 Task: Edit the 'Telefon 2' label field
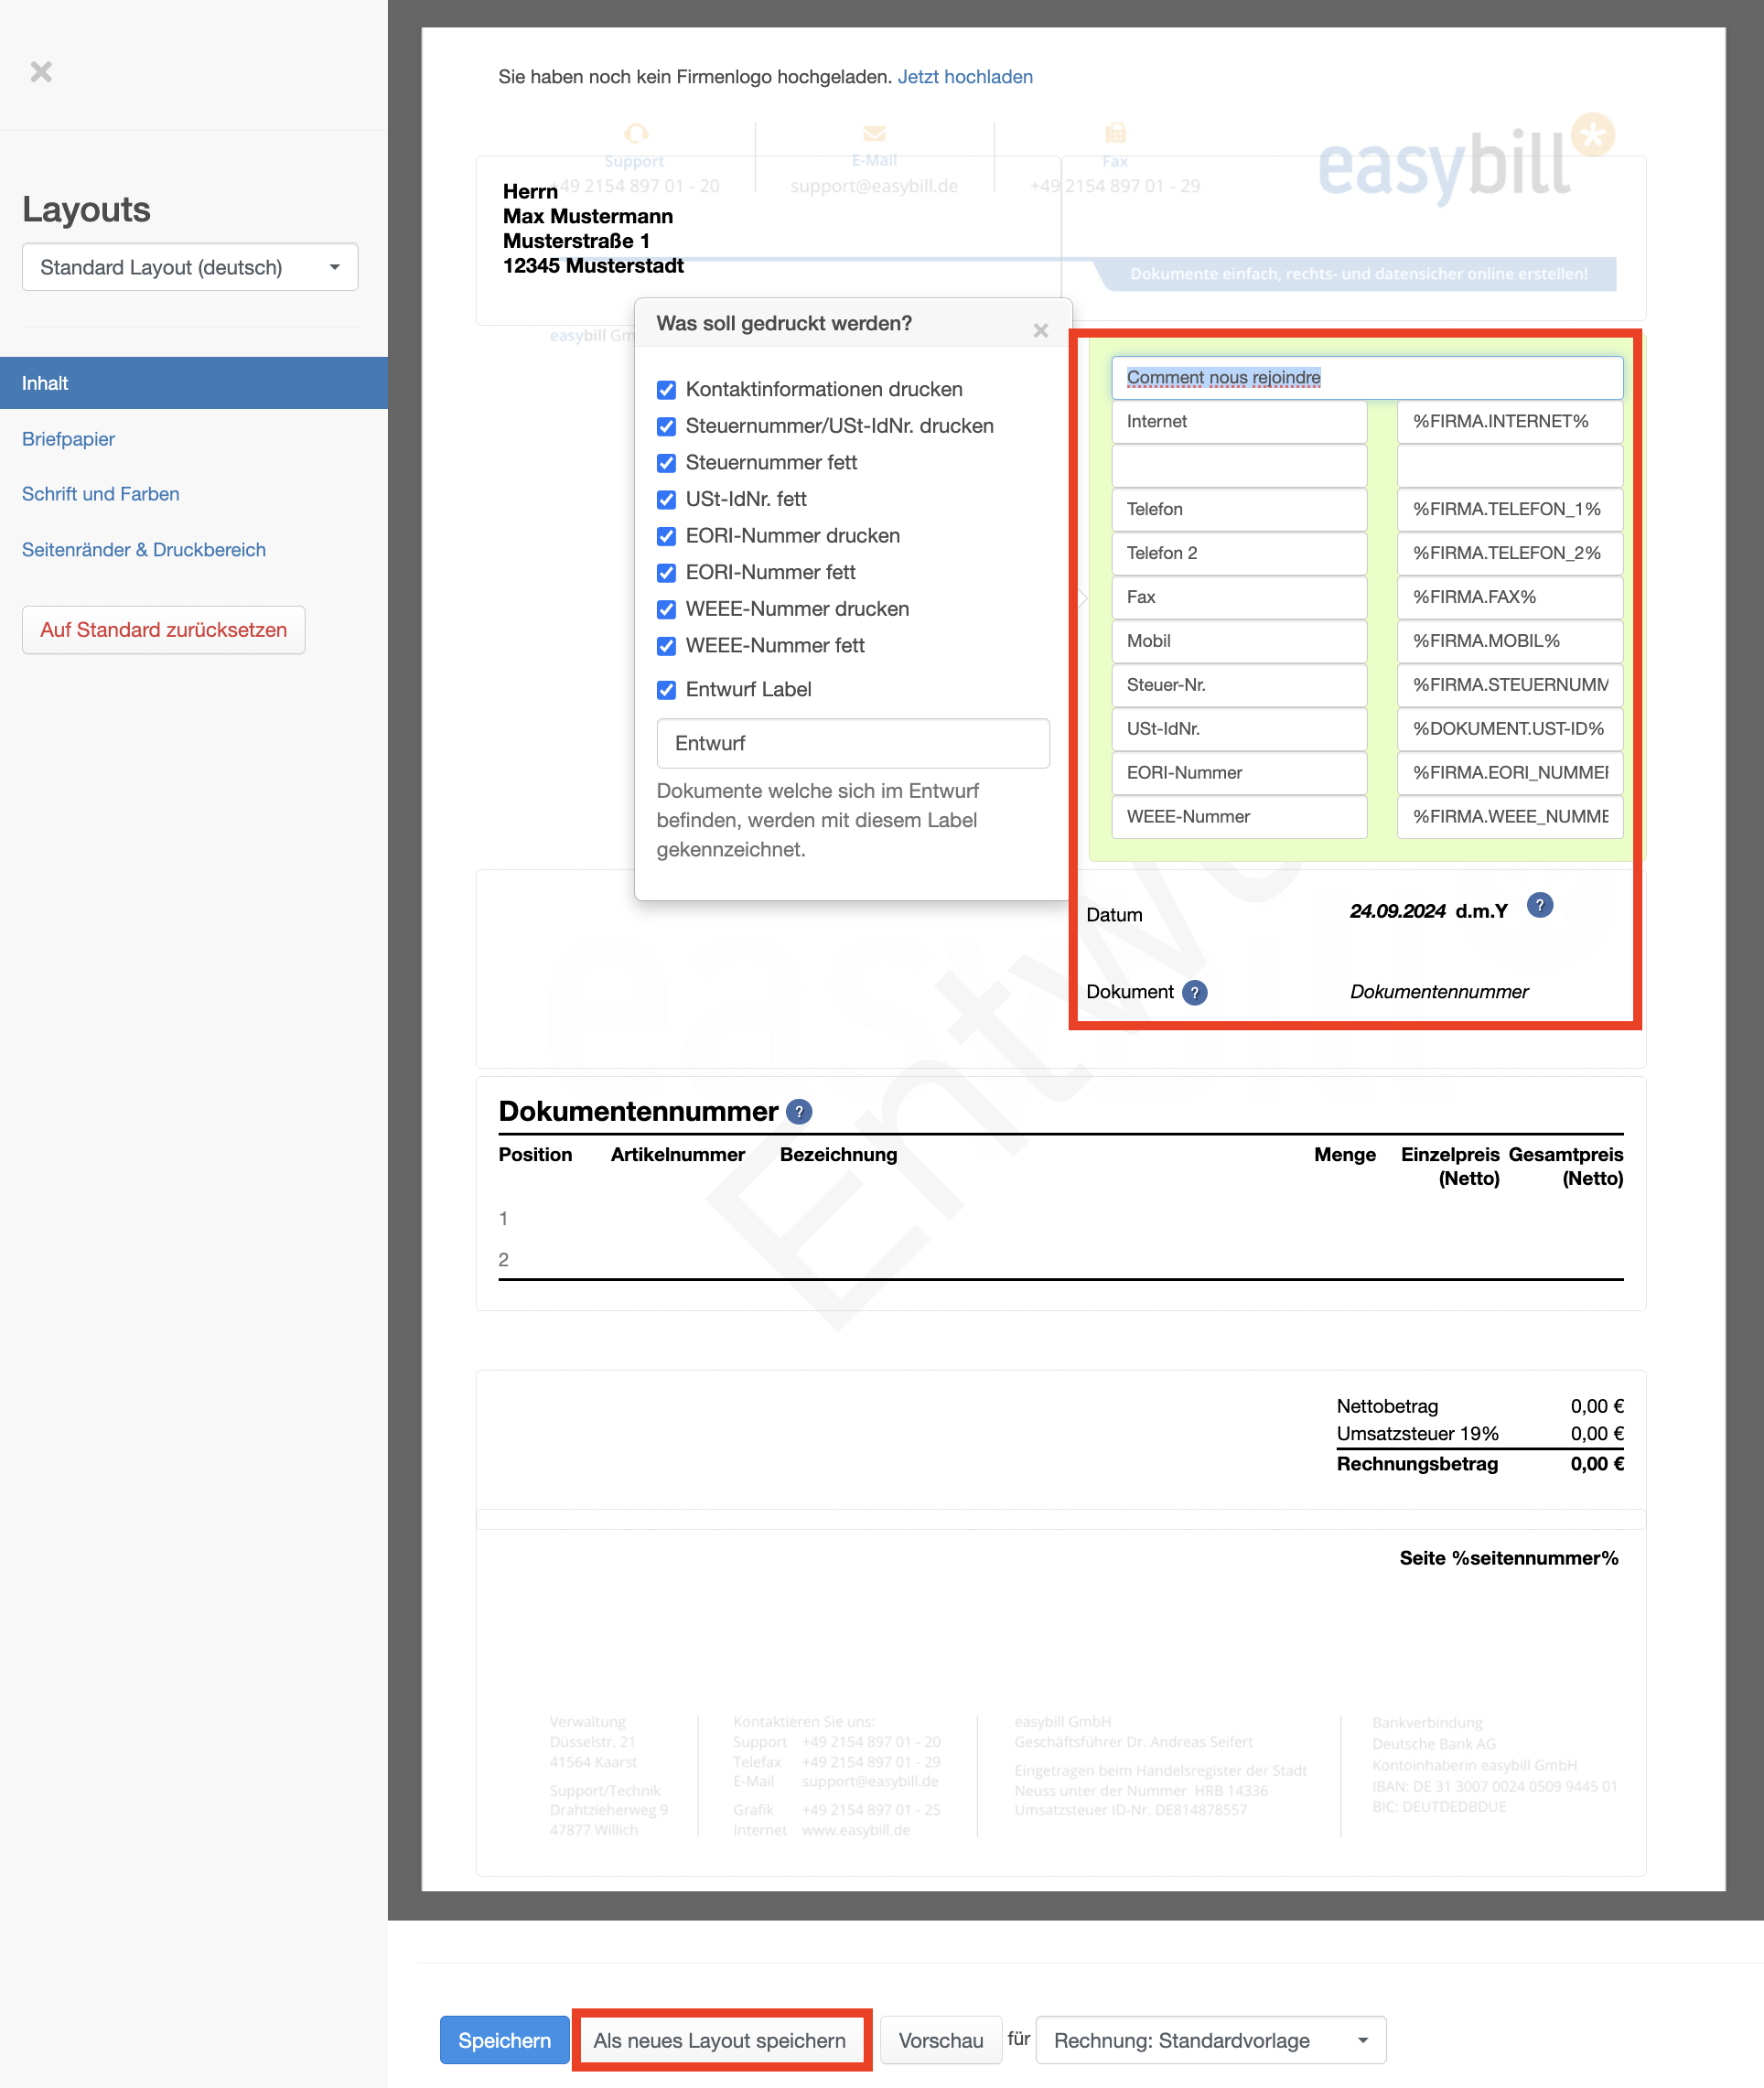coord(1239,554)
